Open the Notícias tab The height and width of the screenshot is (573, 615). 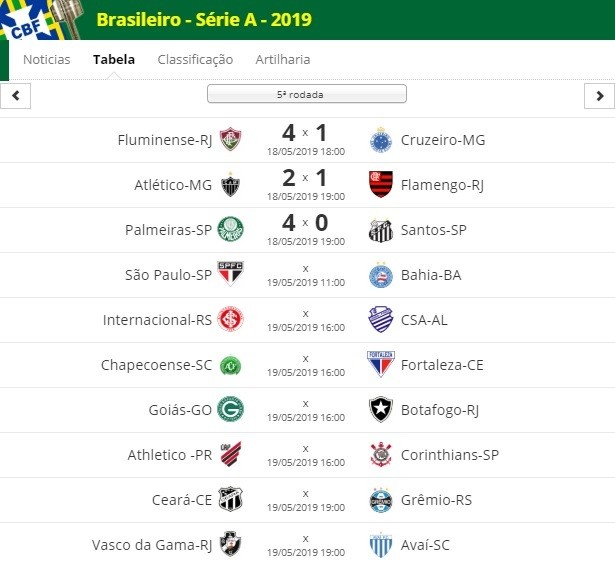point(47,59)
